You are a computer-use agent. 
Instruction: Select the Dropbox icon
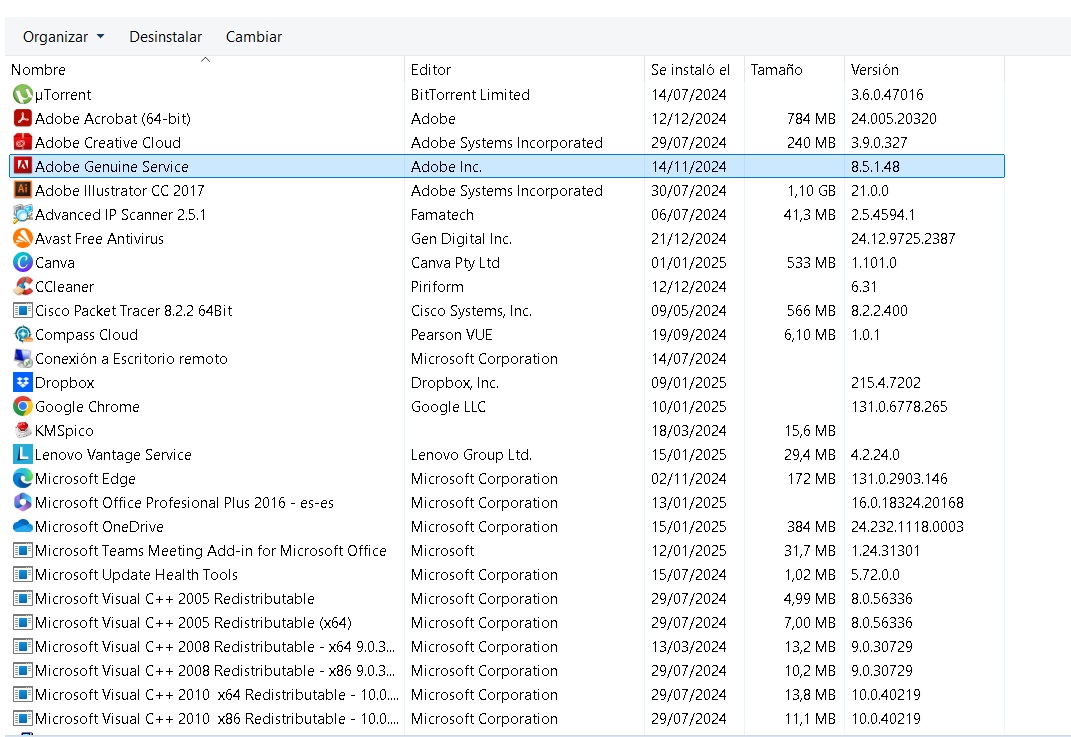tap(23, 383)
